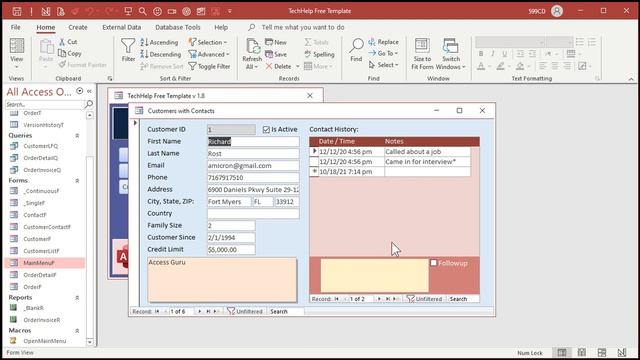Image resolution: width=640 pixels, height=360 pixels.
Task: Select the Home ribbon tab
Action: (46, 27)
